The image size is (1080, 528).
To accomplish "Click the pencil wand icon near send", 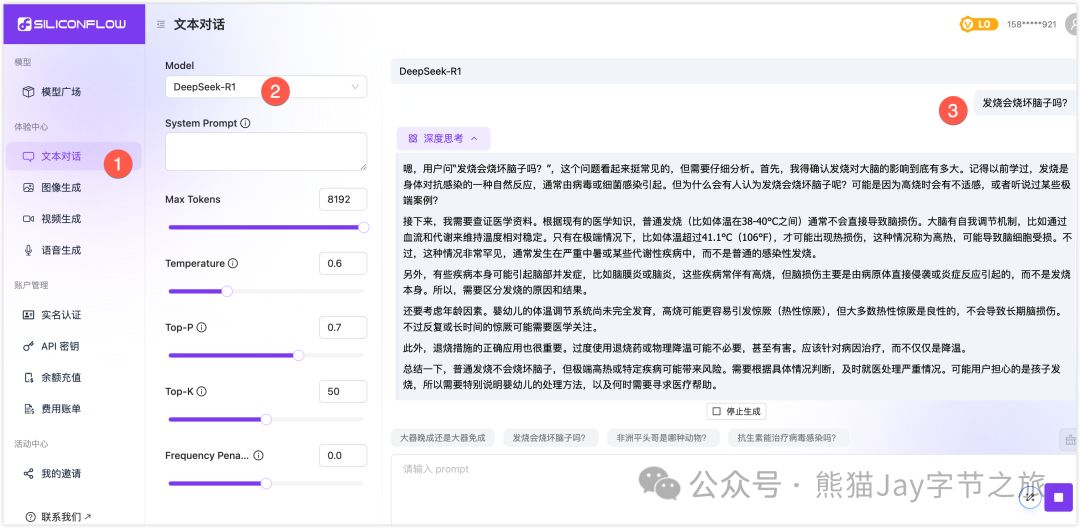I will point(1030,498).
